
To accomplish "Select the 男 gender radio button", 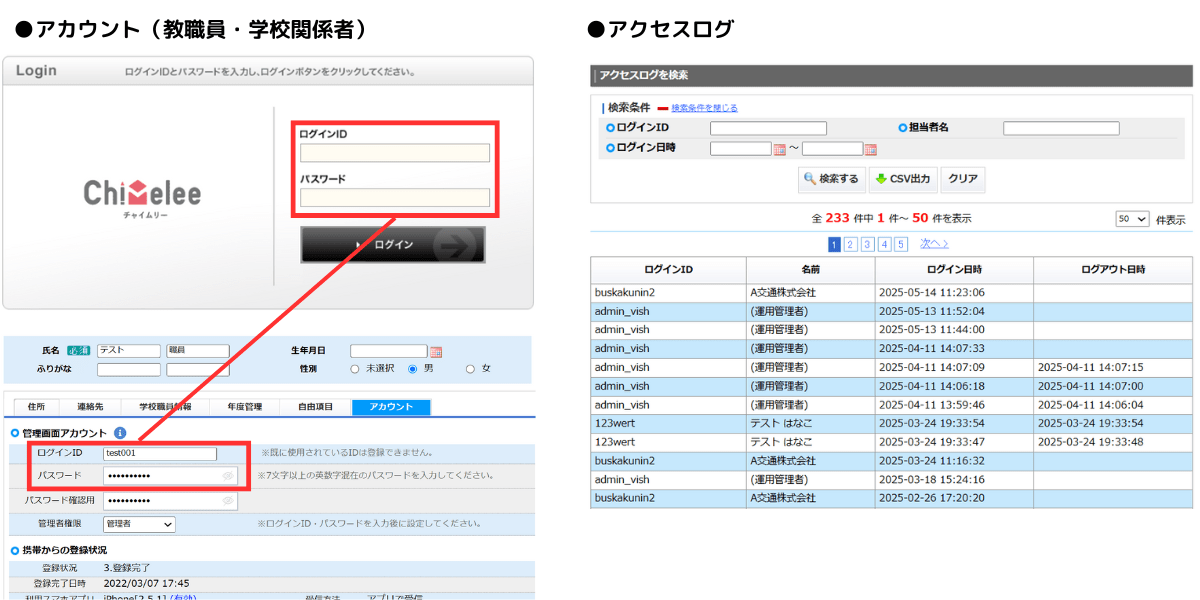I will click(x=412, y=369).
